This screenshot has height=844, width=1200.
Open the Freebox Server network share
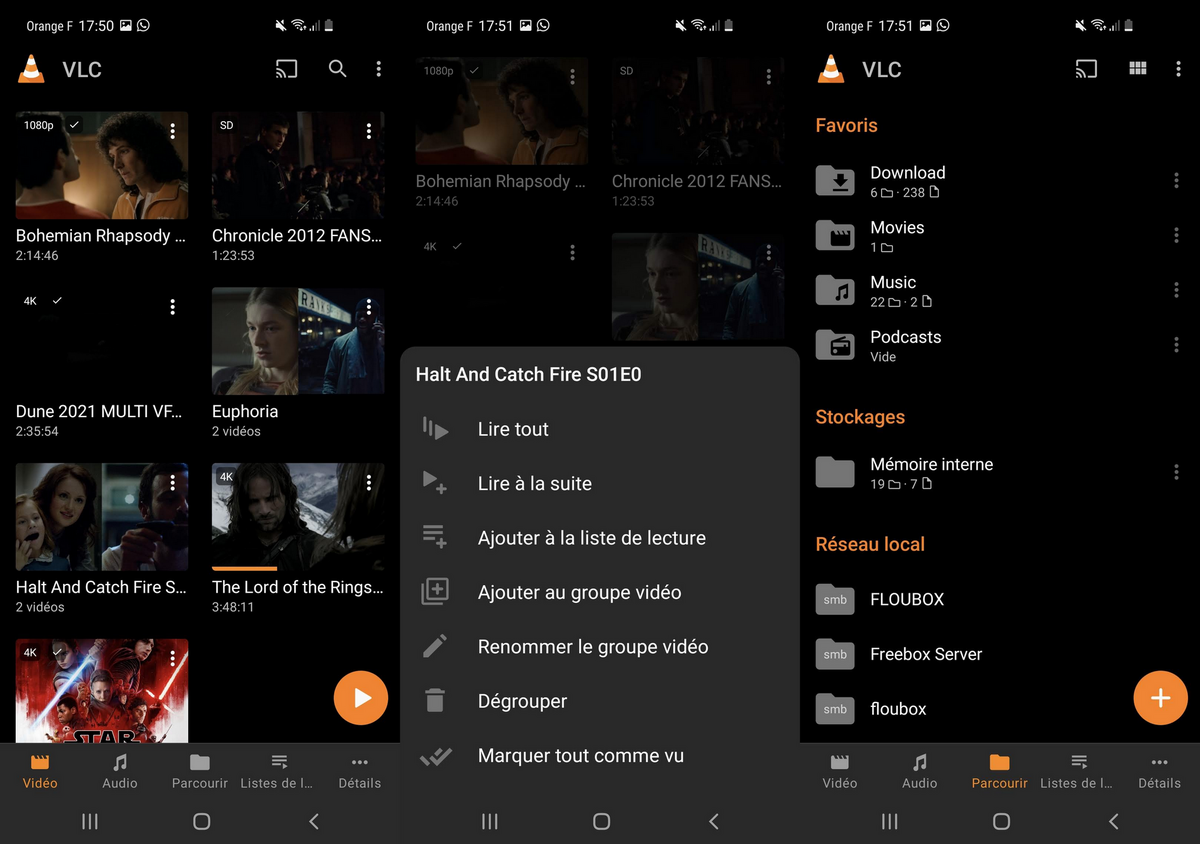point(1000,654)
